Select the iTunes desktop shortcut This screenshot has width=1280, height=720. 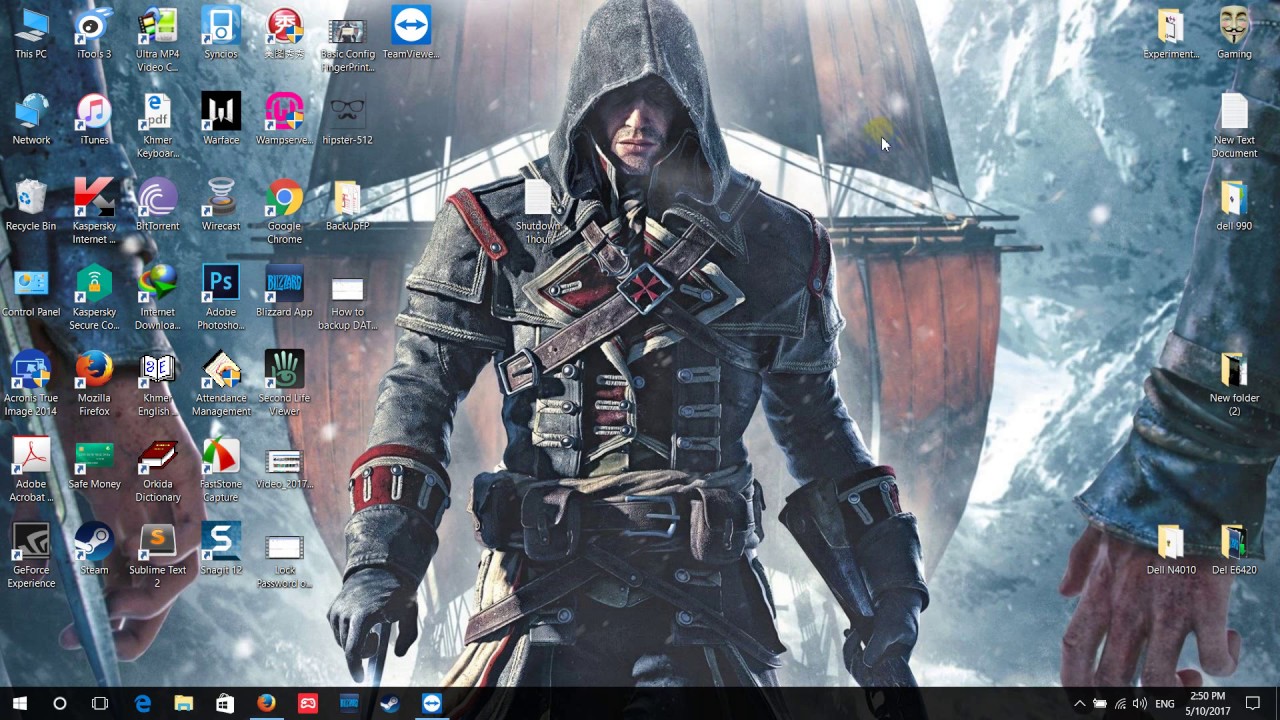[x=94, y=119]
